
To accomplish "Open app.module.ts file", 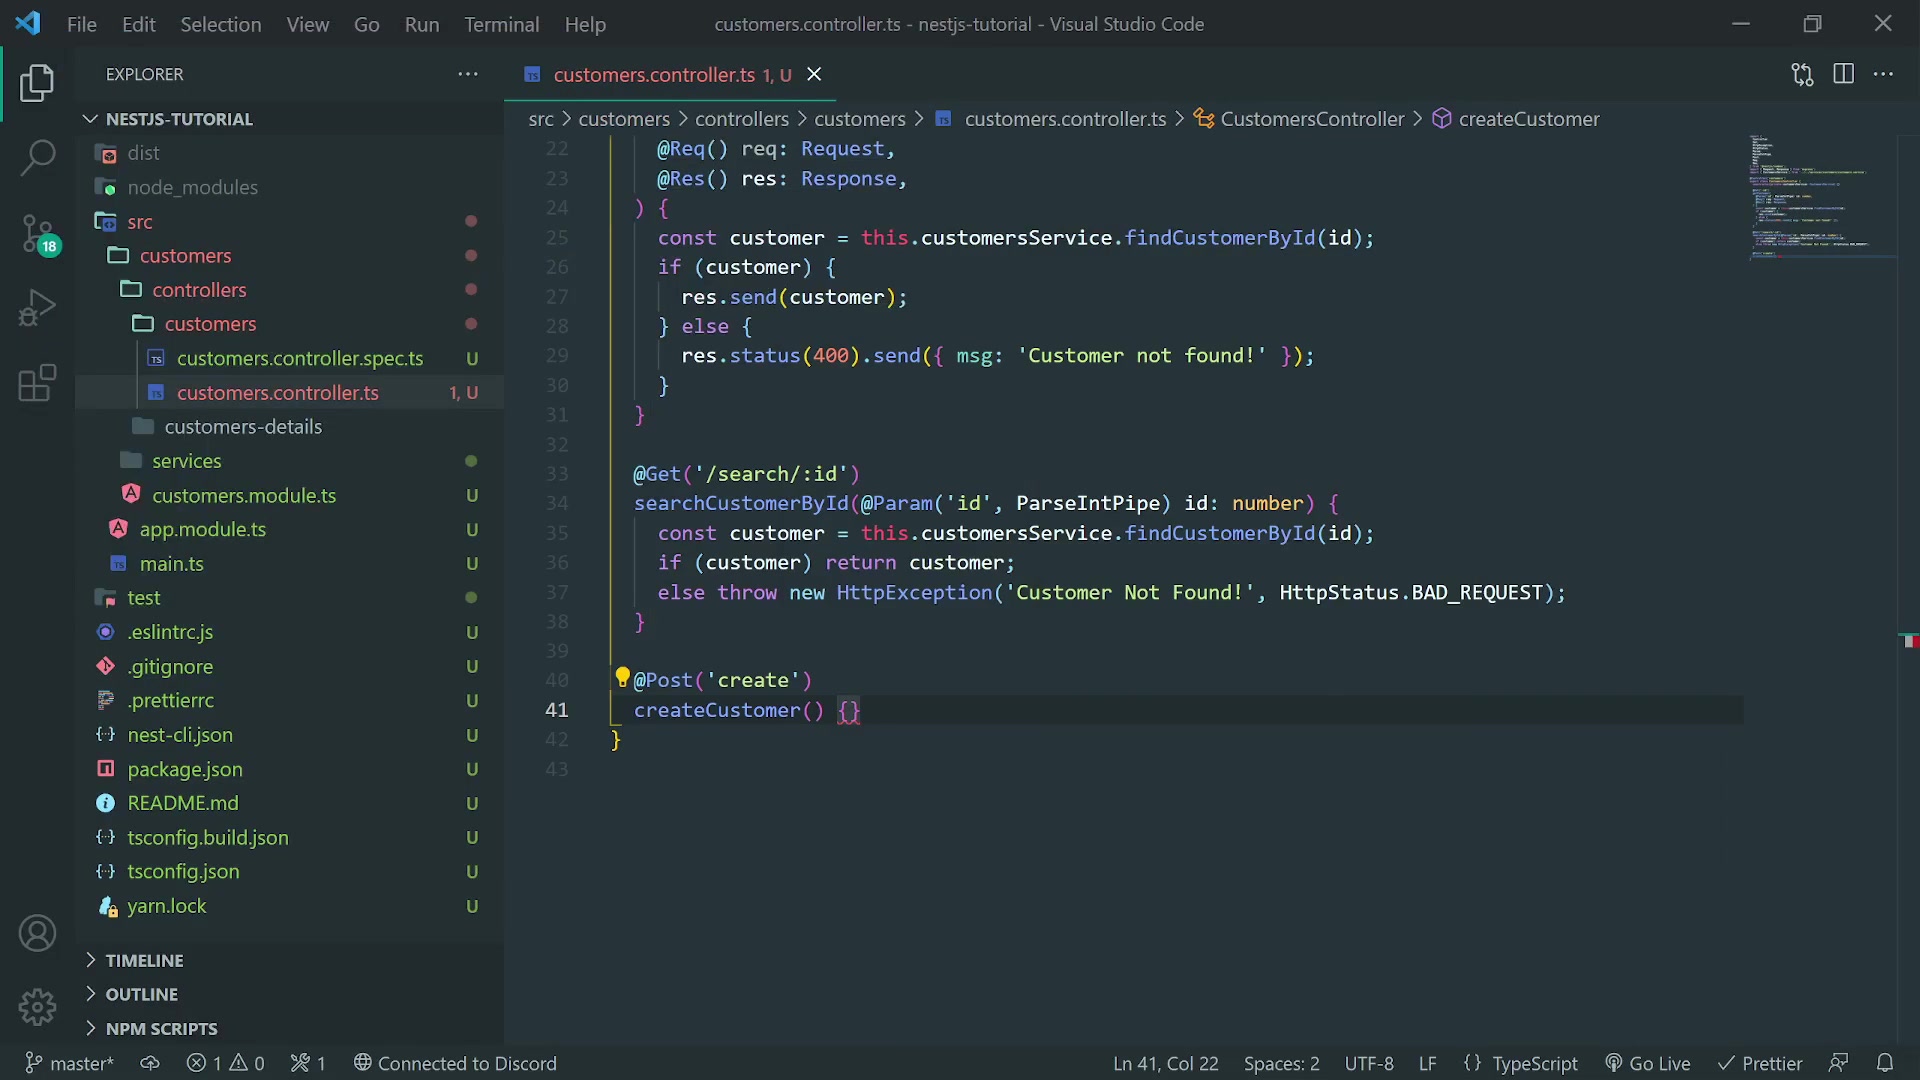I will point(289,529).
